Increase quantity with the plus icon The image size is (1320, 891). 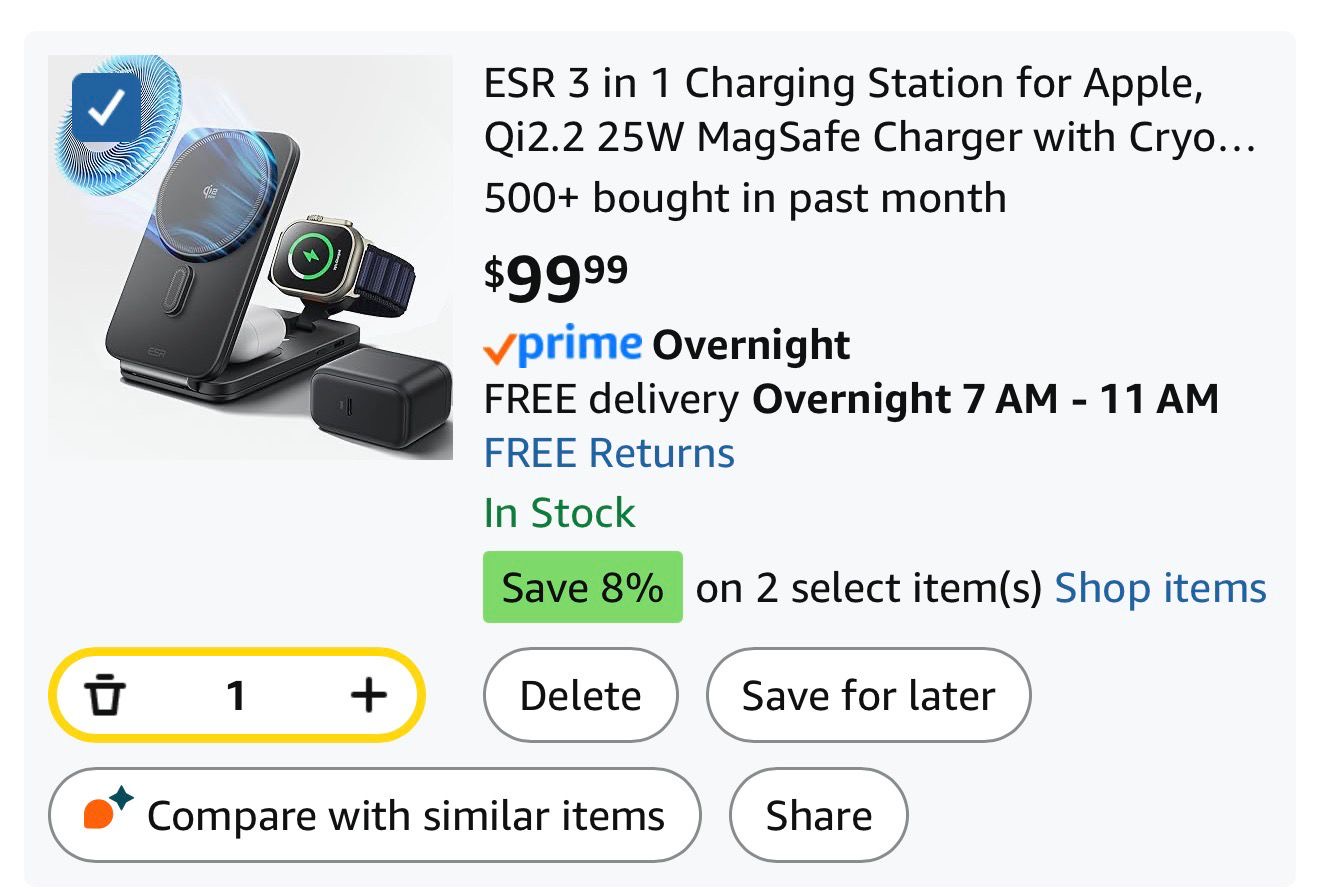point(369,695)
